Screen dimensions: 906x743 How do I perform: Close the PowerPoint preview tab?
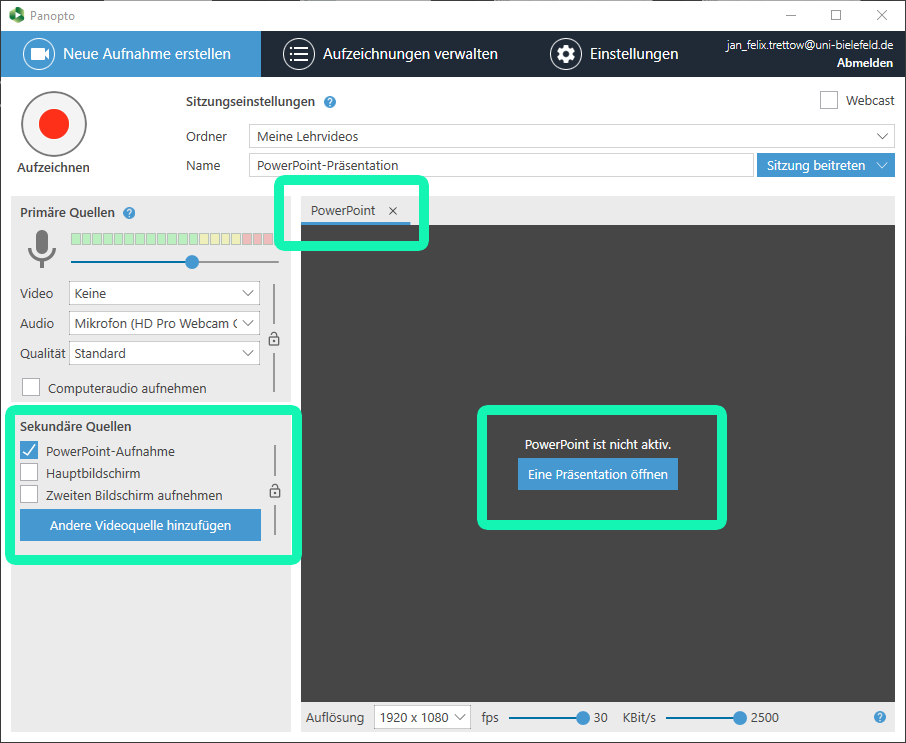[x=393, y=211]
